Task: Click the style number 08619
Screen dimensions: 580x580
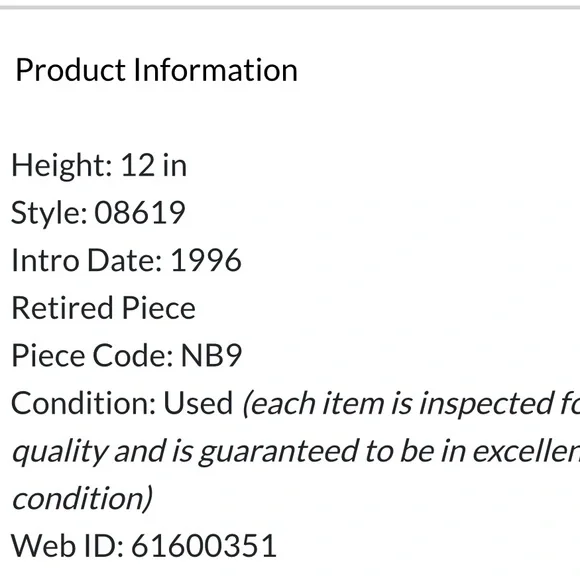Action: [x=140, y=213]
